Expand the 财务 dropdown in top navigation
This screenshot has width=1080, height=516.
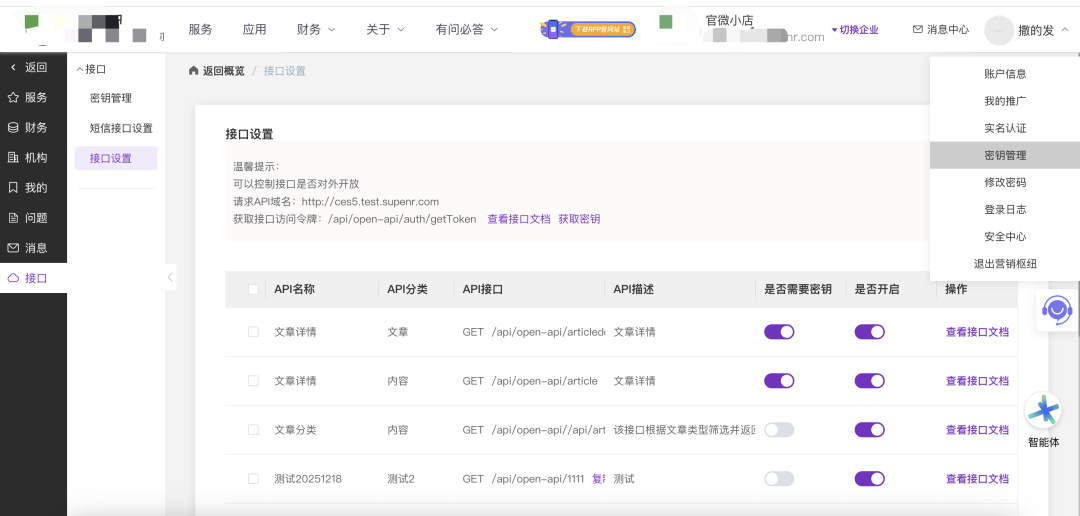coord(316,30)
